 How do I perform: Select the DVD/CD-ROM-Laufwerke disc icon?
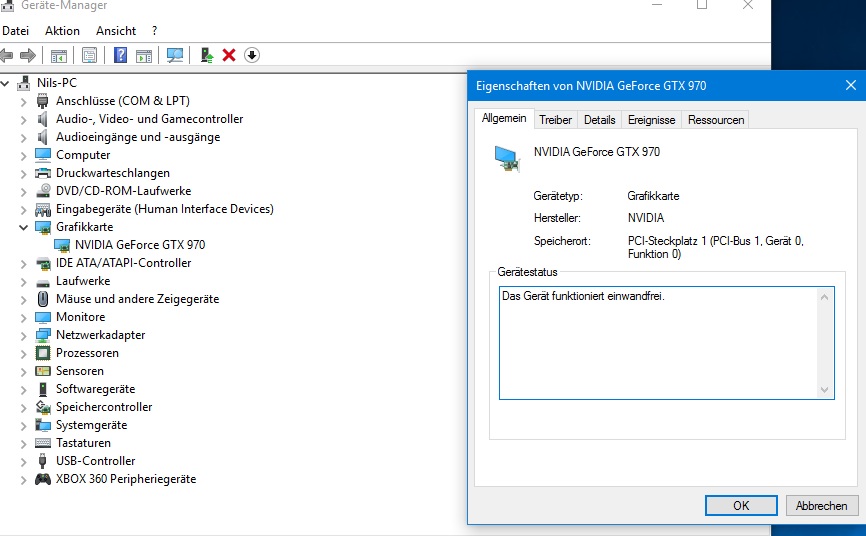tap(43, 191)
